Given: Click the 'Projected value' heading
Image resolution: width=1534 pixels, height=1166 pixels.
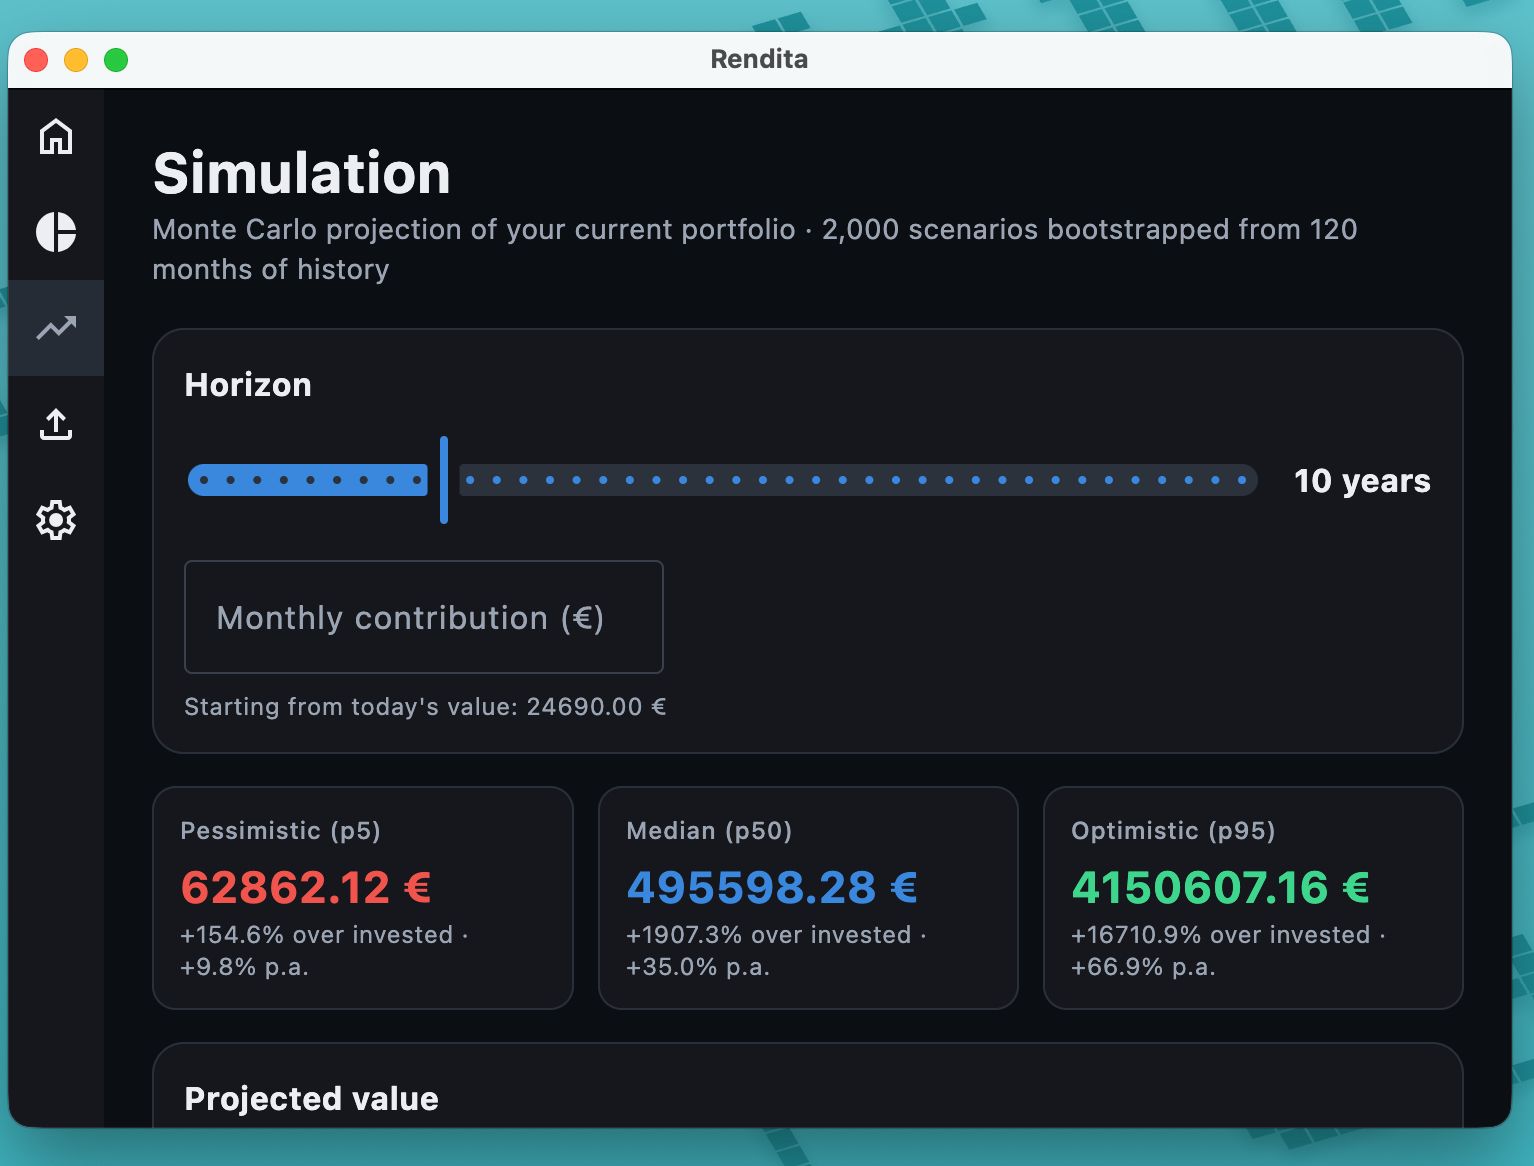Looking at the screenshot, I should coord(311,1099).
